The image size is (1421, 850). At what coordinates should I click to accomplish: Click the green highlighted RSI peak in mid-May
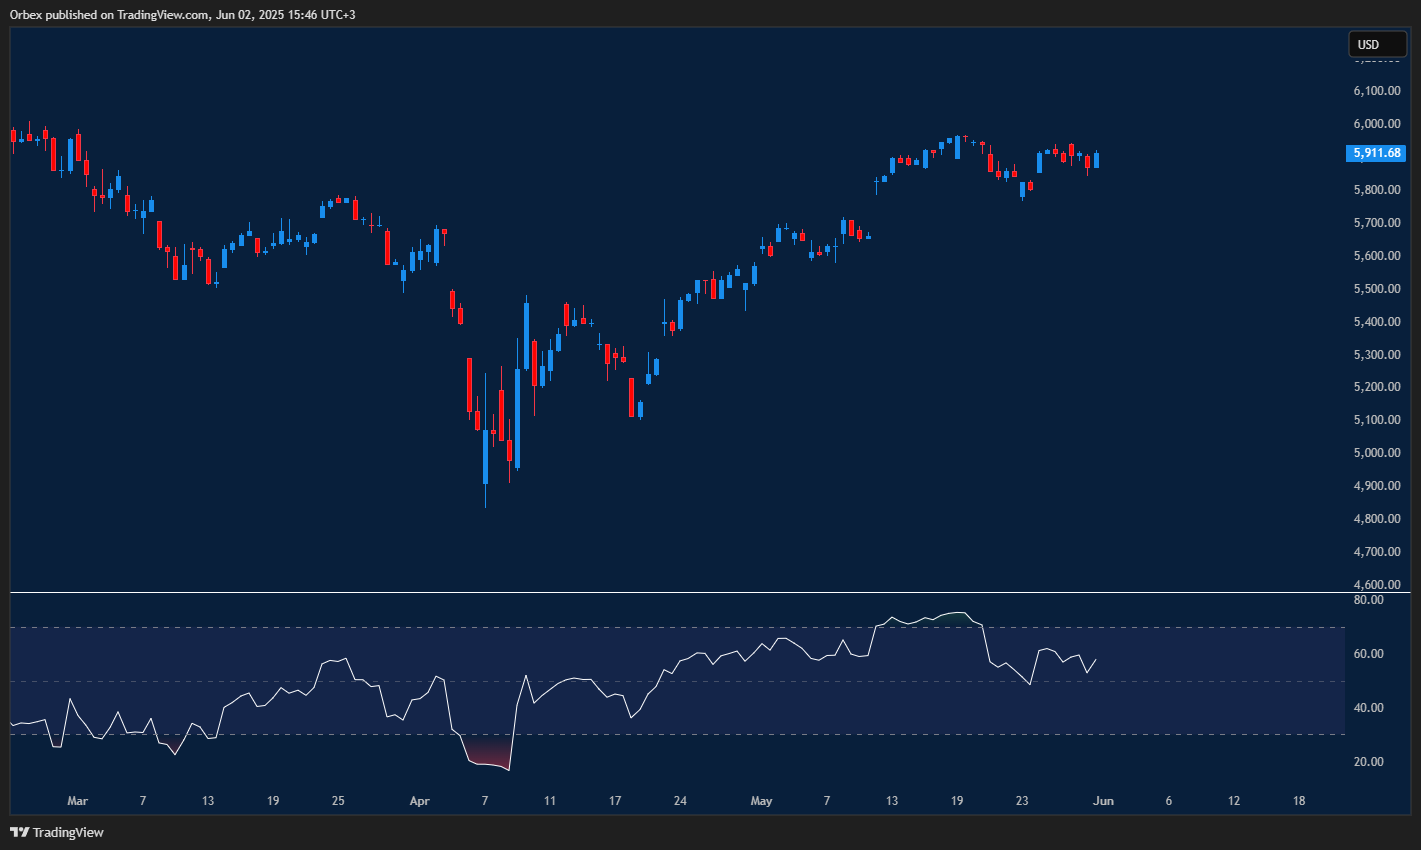pyautogui.click(x=957, y=612)
